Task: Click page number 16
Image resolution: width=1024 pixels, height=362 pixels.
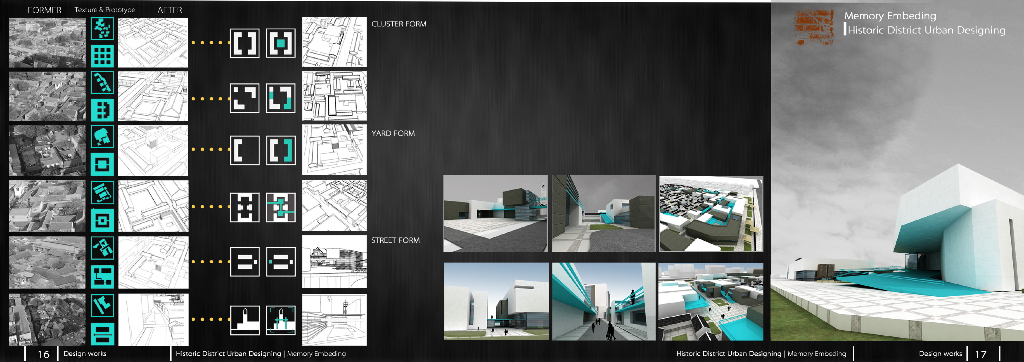Action: pyautogui.click(x=44, y=354)
